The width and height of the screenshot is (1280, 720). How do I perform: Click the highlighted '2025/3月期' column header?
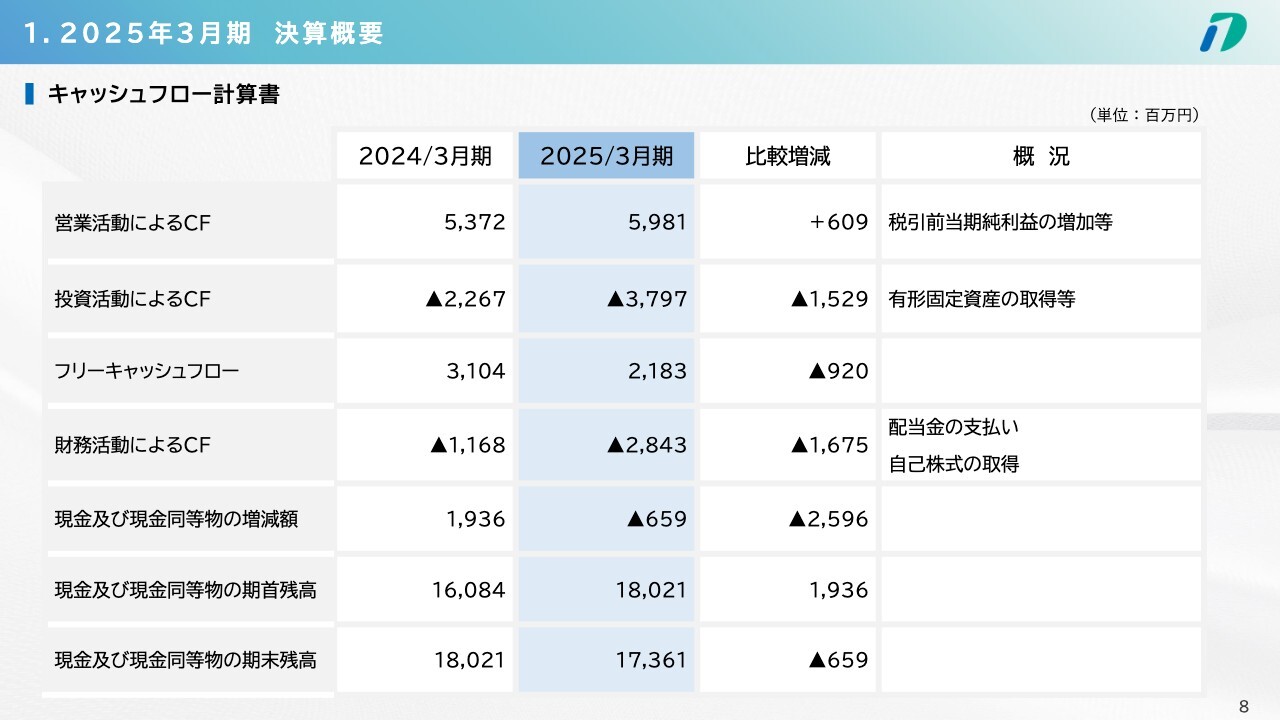point(606,156)
